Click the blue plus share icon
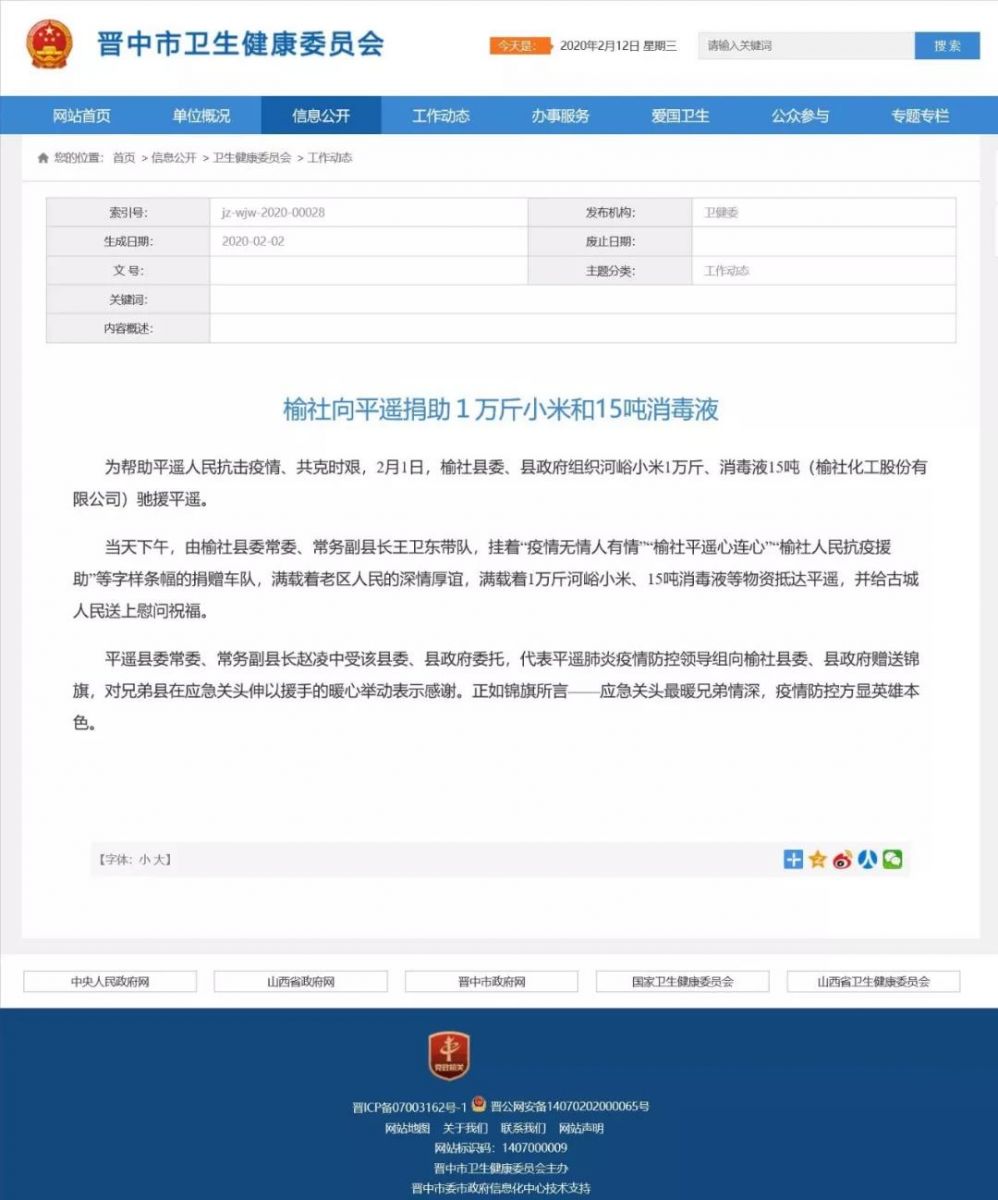Viewport: 998px width, 1200px height. pos(793,859)
